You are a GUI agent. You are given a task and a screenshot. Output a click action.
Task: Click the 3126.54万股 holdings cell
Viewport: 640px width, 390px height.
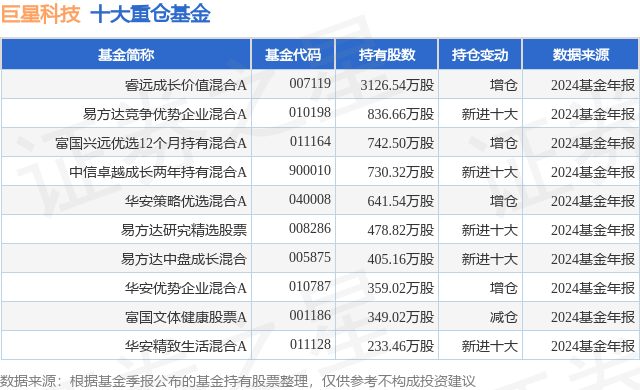pos(397,85)
